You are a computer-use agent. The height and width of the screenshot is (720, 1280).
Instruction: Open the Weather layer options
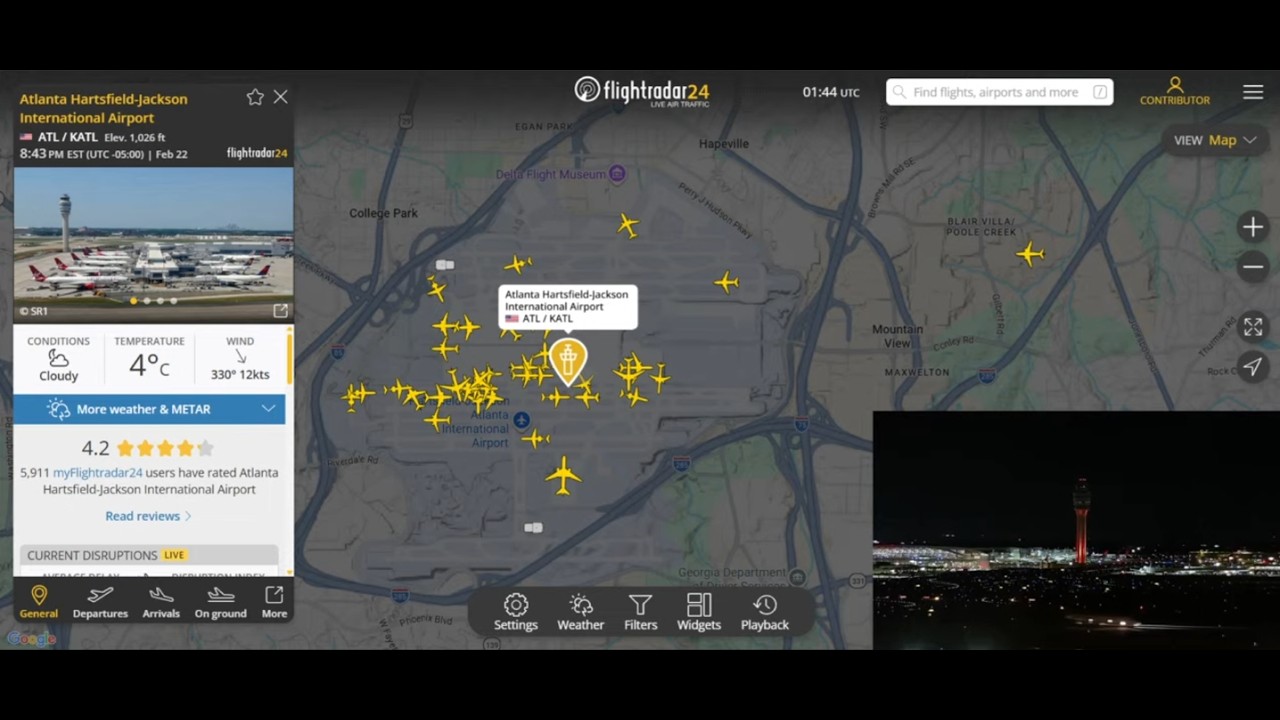[x=580, y=612]
